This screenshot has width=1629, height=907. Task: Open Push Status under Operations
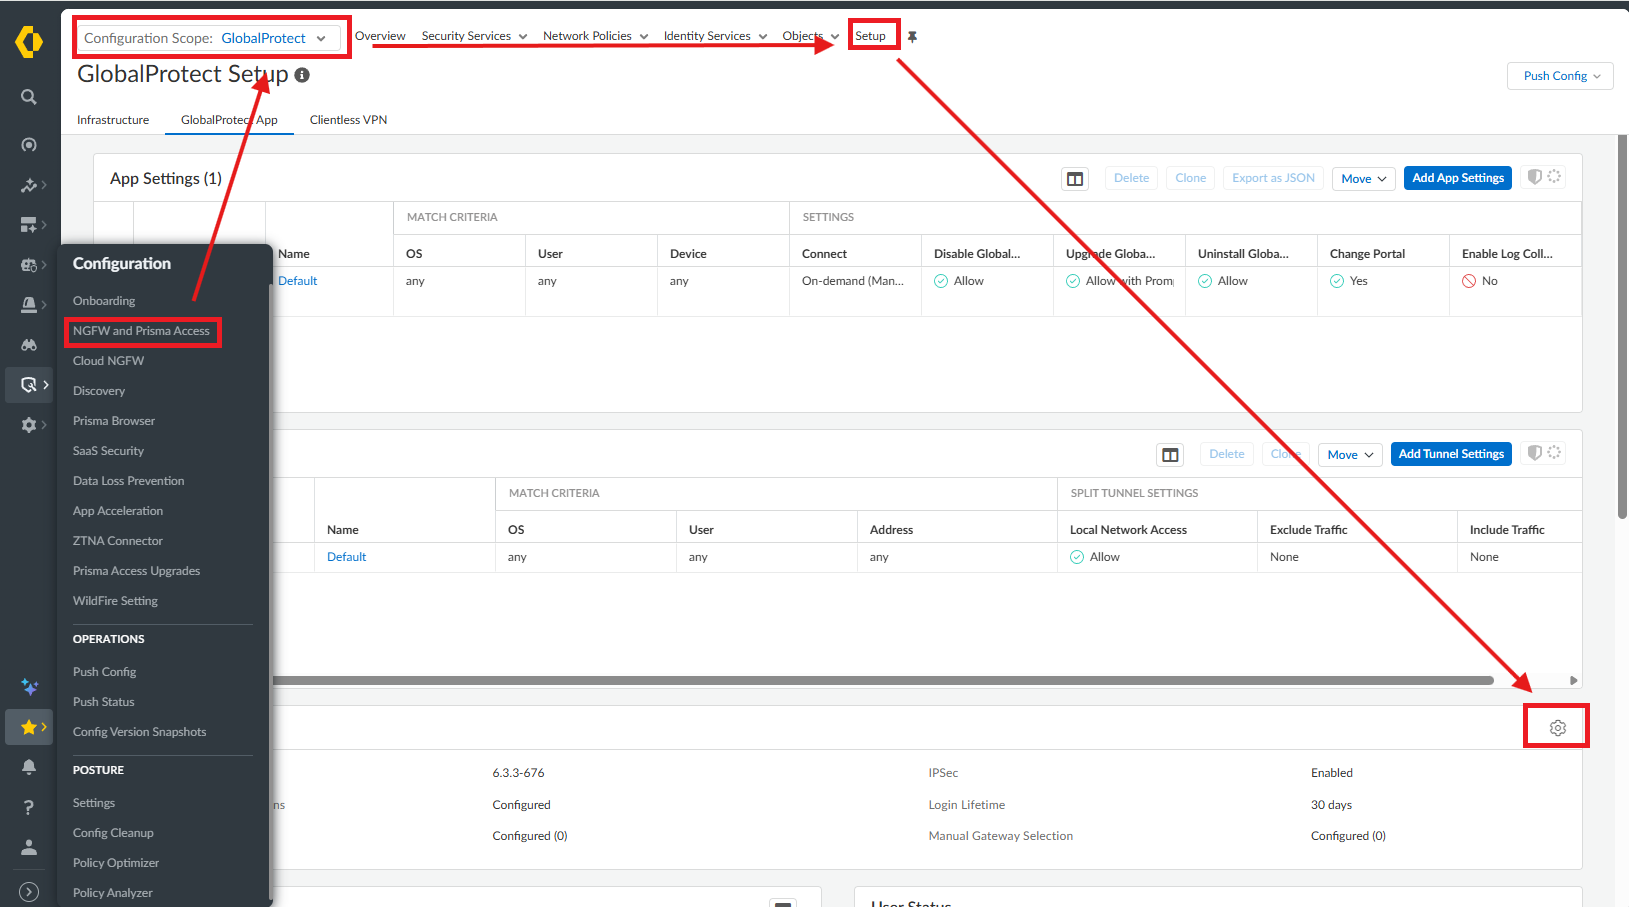(103, 702)
